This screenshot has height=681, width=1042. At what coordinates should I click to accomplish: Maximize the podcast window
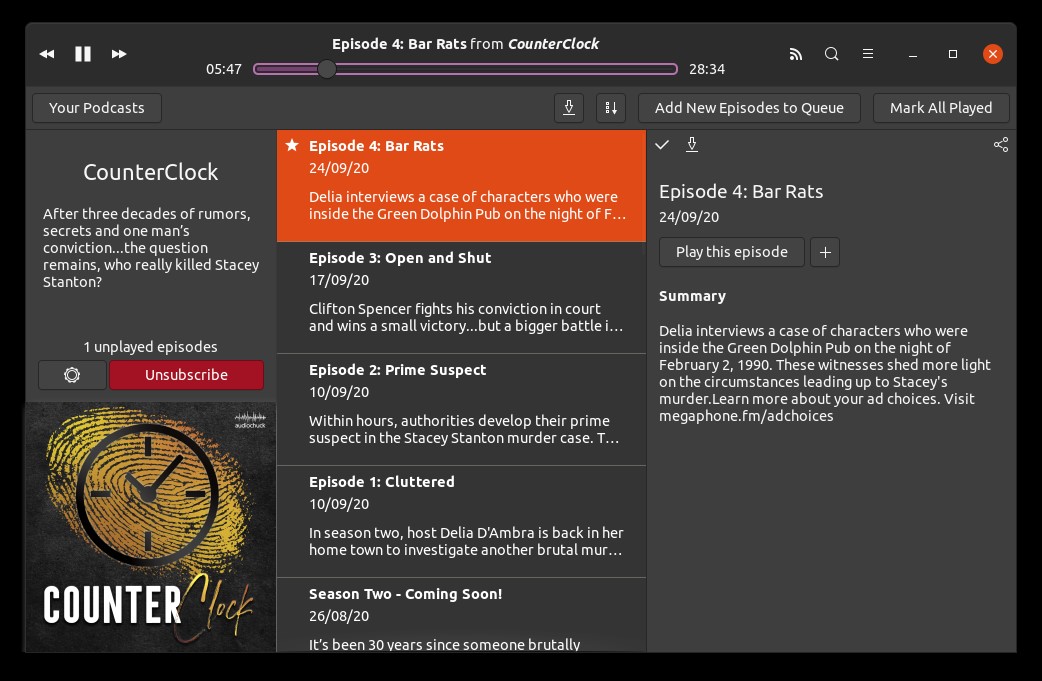pos(953,54)
